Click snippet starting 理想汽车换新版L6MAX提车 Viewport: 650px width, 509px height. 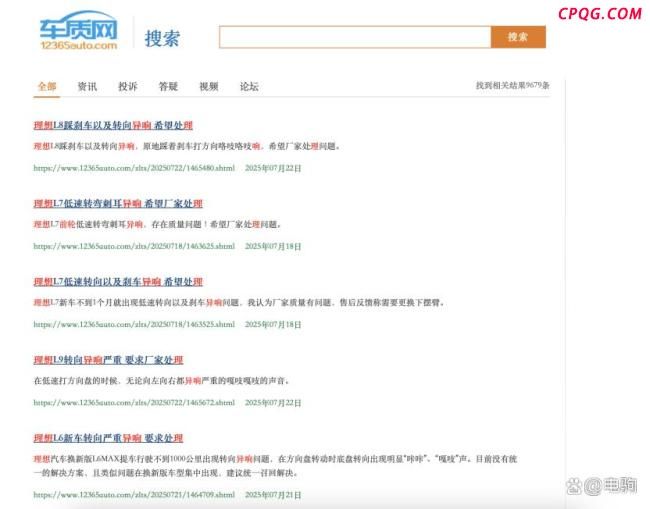275,466
